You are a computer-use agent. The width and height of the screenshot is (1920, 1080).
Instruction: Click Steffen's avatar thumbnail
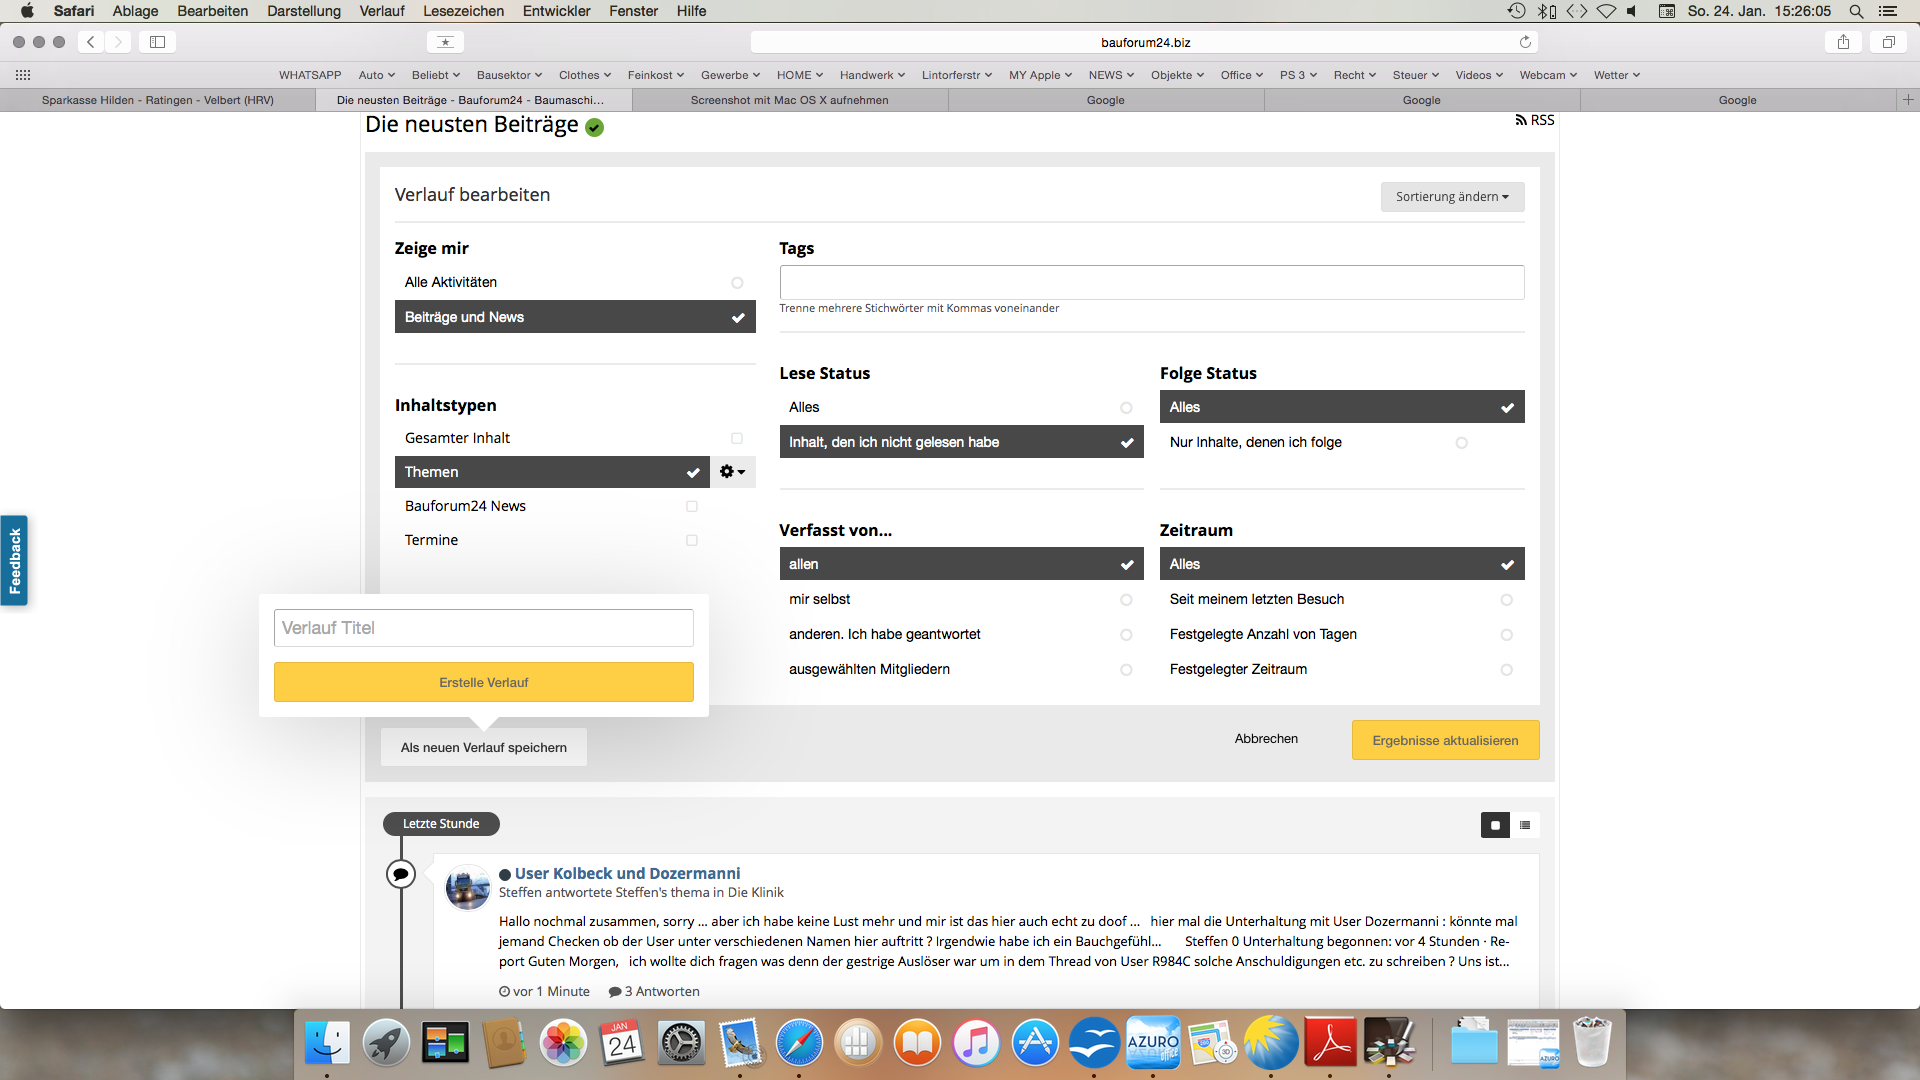(x=467, y=888)
